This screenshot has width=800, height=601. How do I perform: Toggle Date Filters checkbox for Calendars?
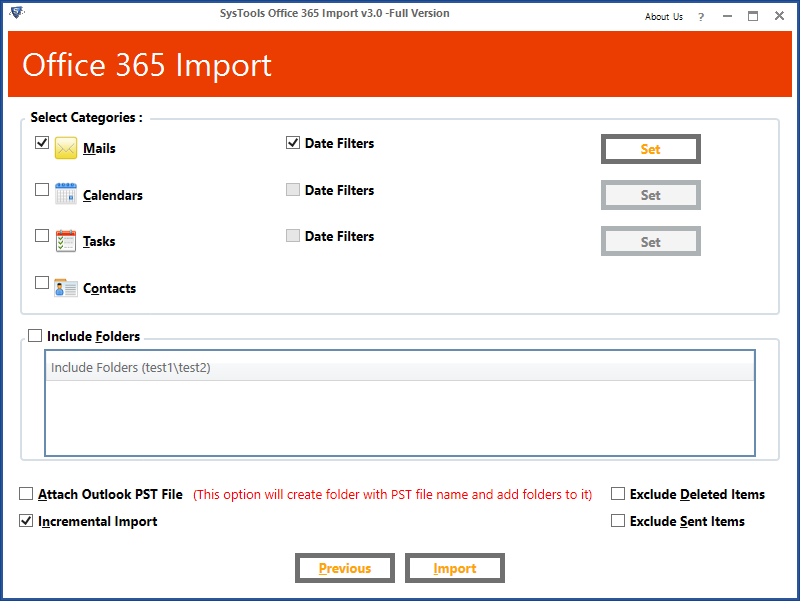point(293,189)
